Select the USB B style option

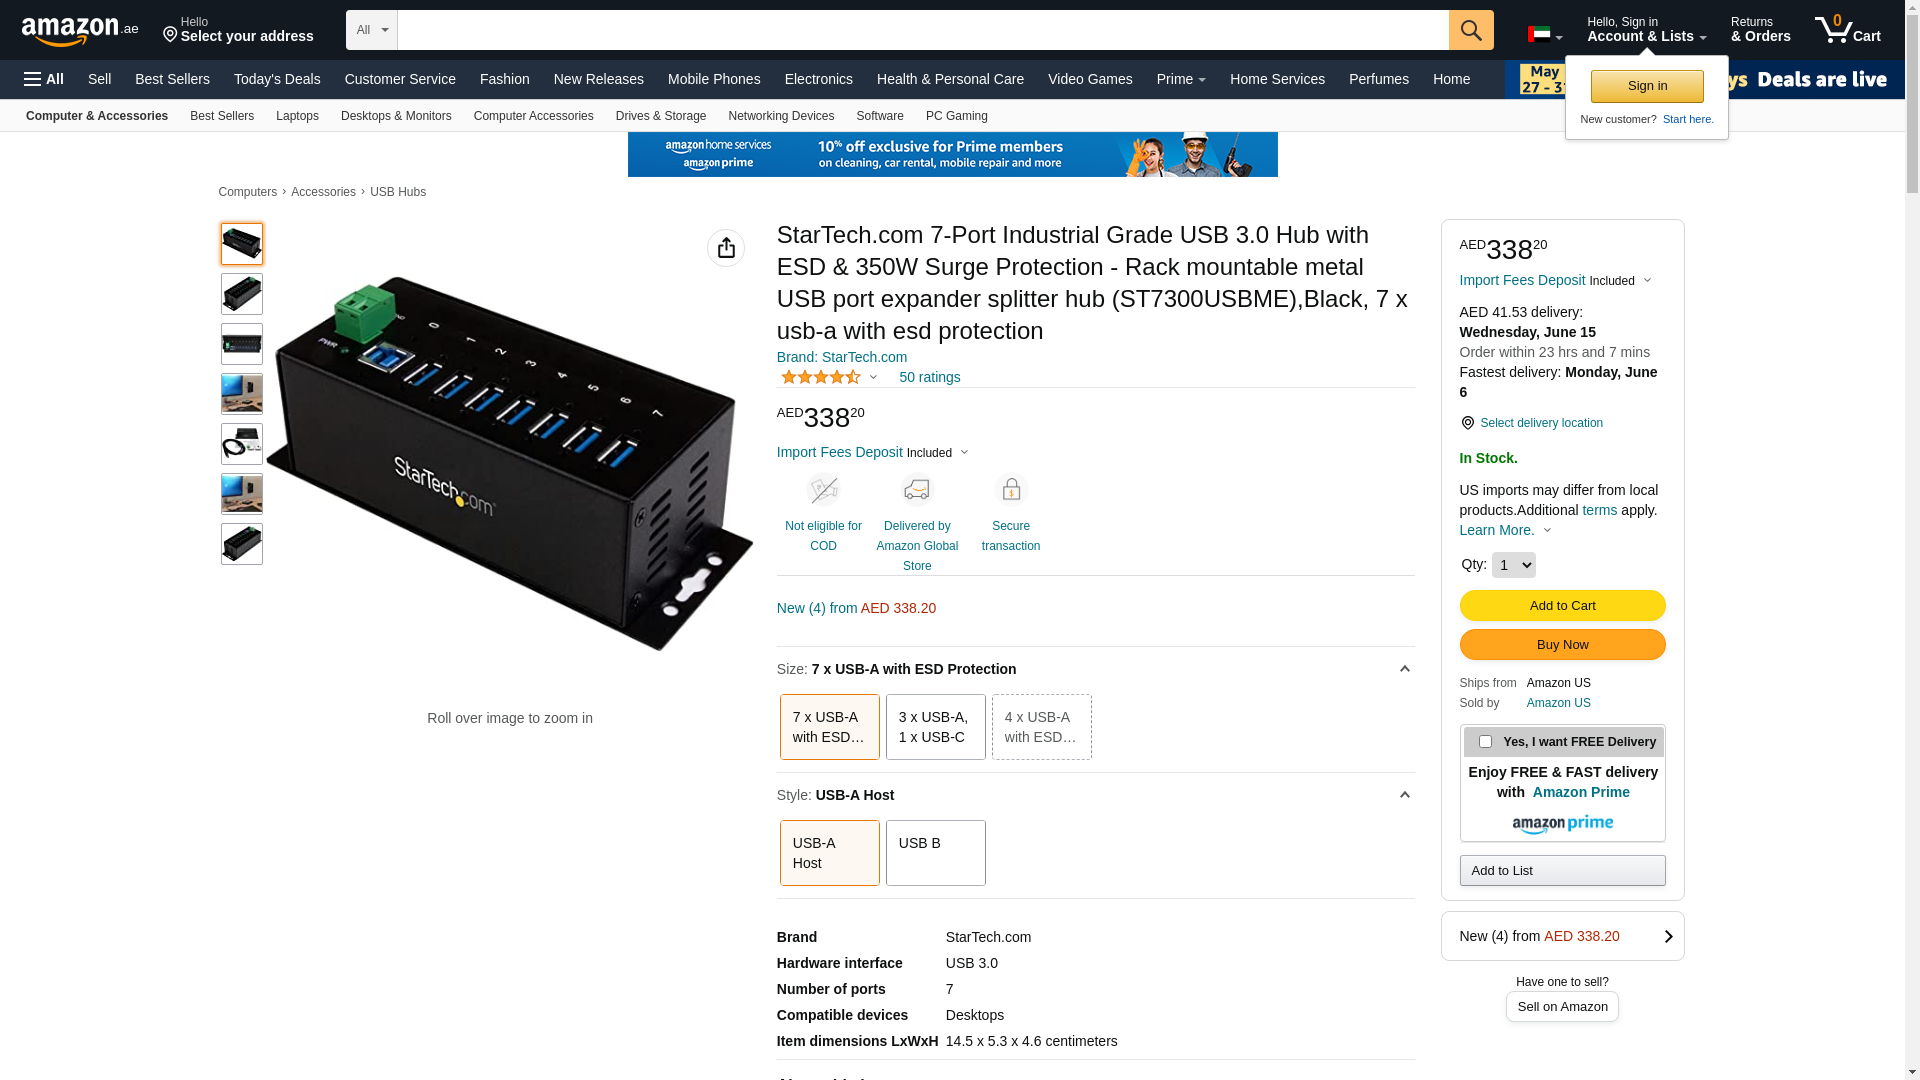click(935, 853)
